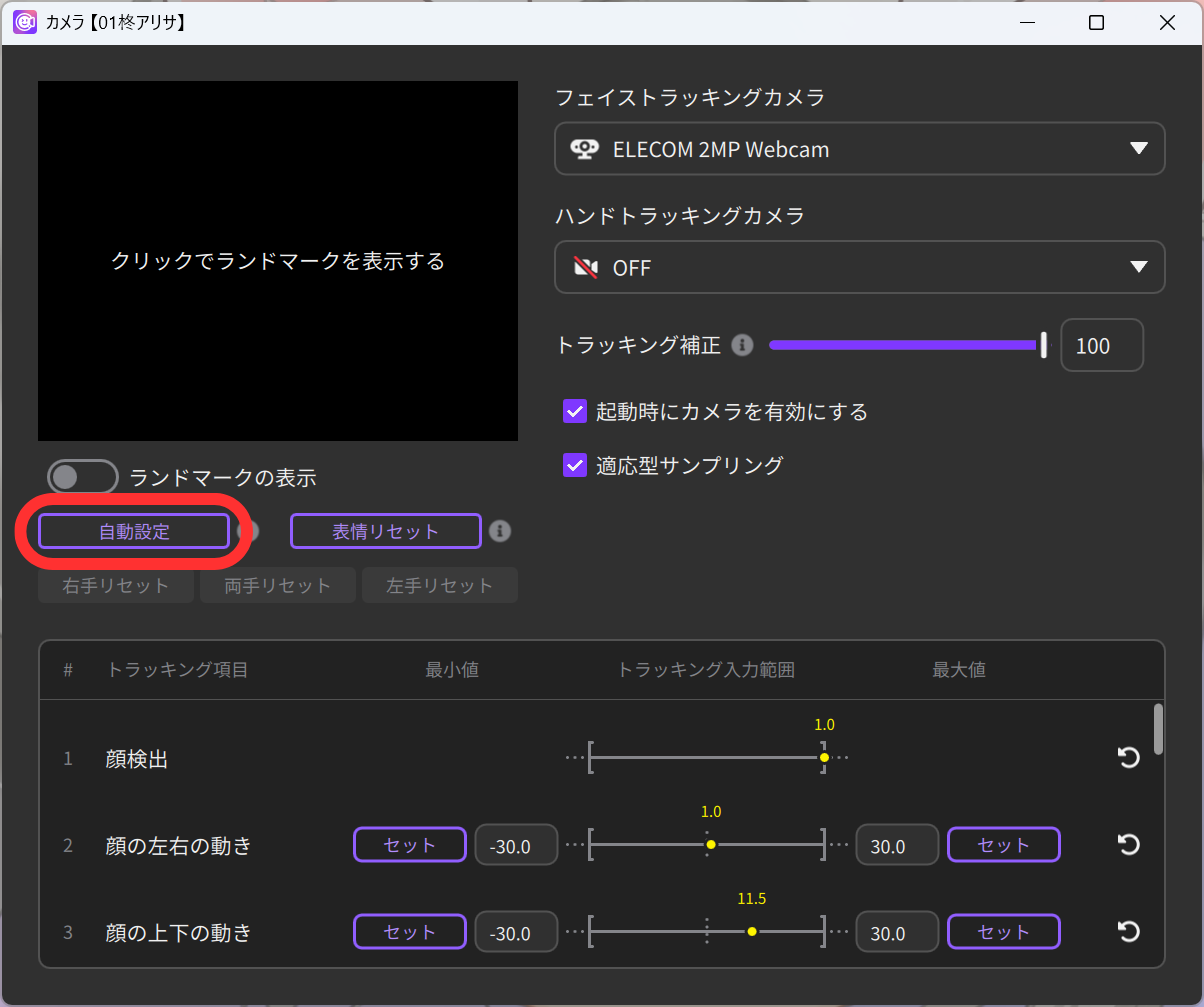Click the tracking list vertical scrollbar

click(1158, 729)
